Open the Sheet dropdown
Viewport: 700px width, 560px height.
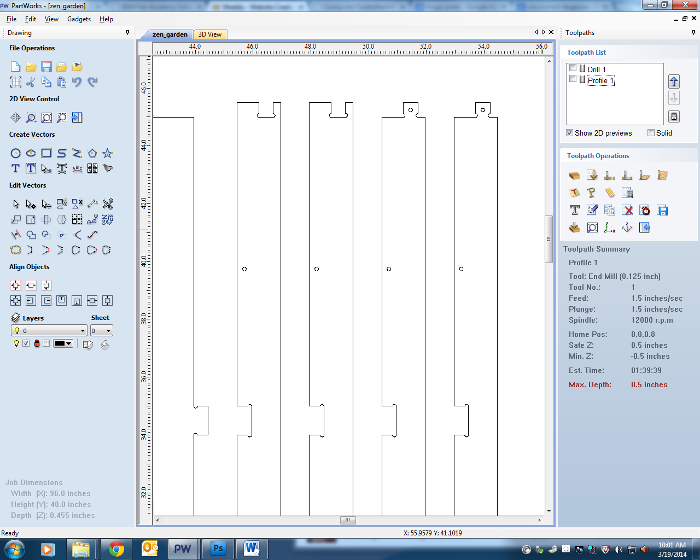pos(101,330)
